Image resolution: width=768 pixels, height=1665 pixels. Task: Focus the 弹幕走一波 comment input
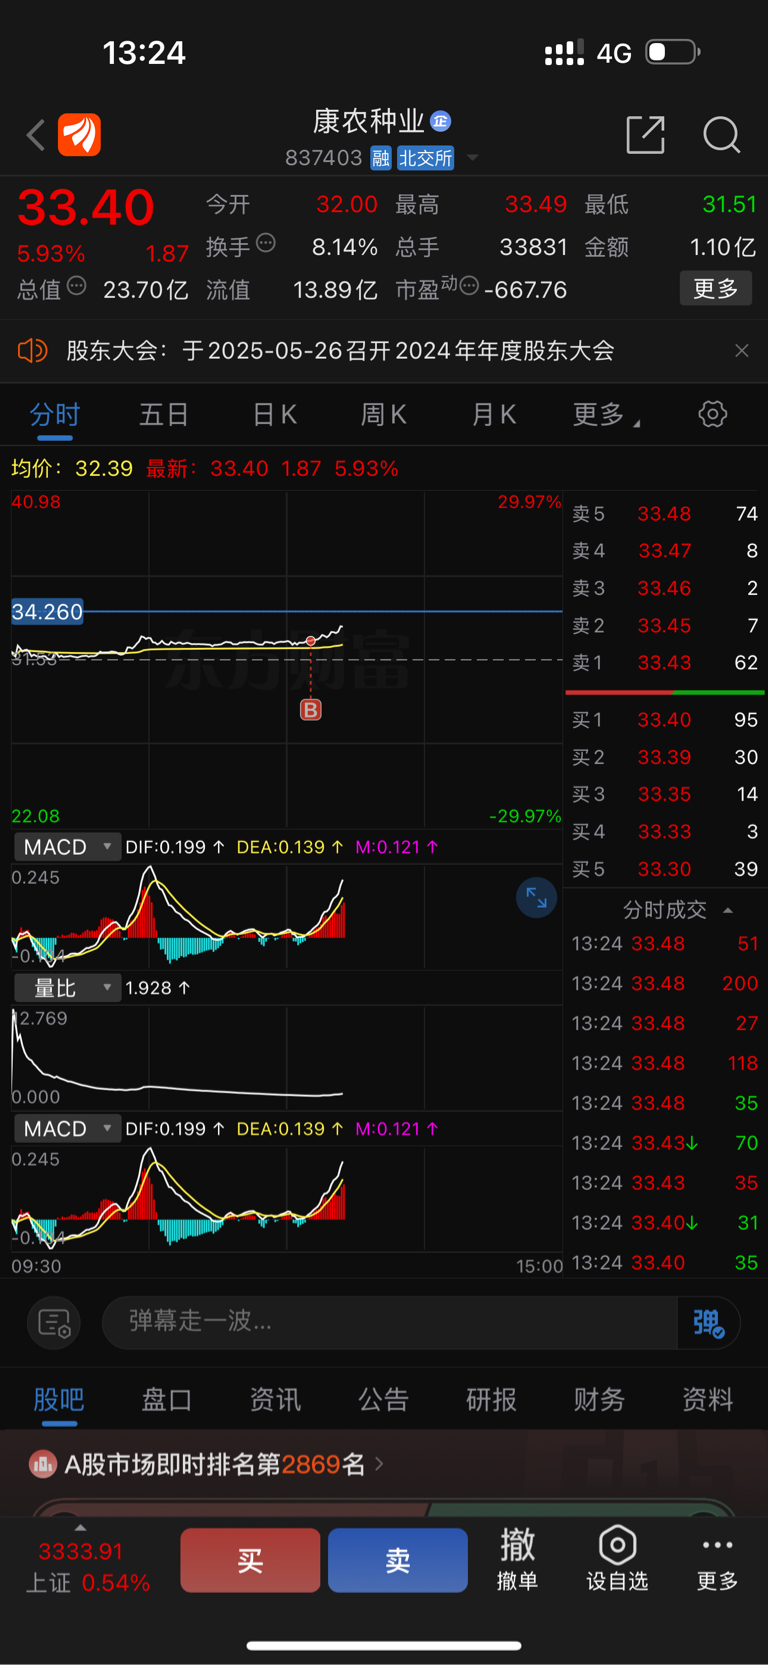click(x=390, y=1322)
